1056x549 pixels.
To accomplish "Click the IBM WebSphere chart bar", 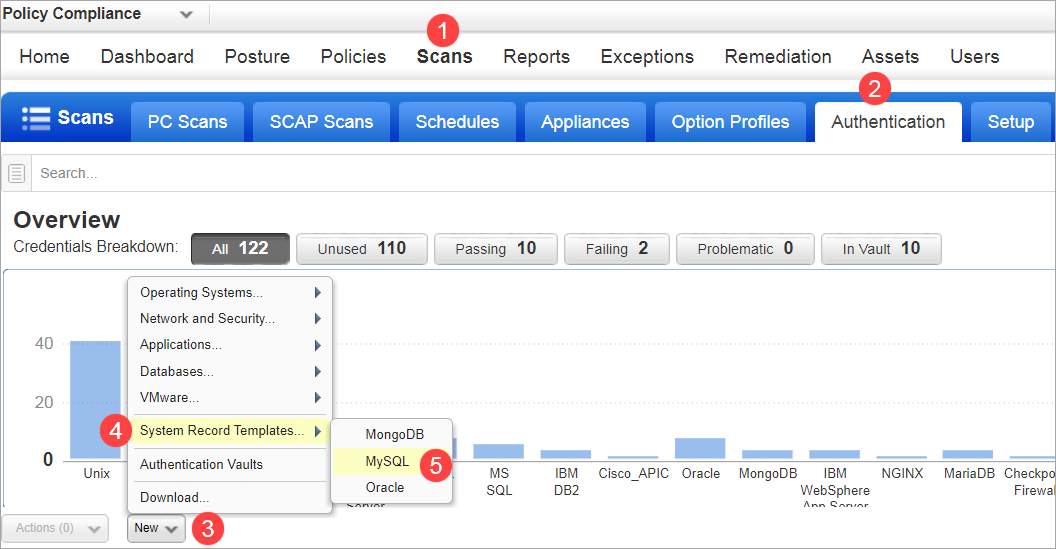I will click(x=834, y=455).
